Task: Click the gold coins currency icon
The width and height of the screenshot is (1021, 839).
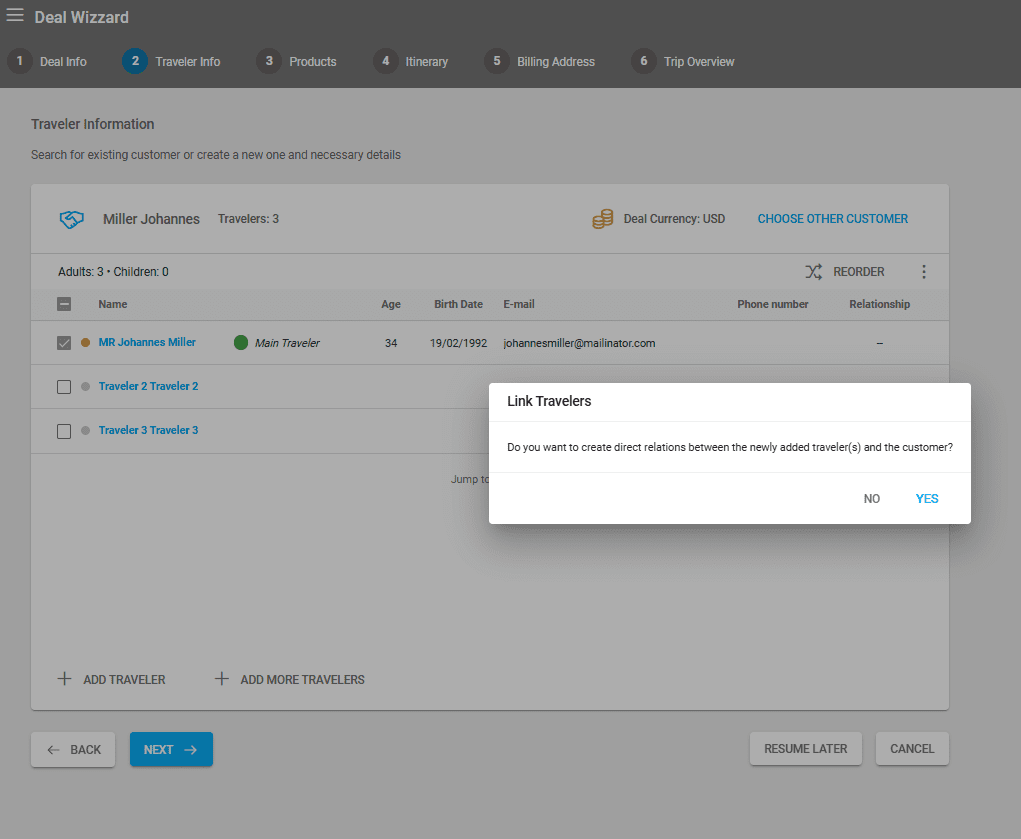Action: click(x=602, y=219)
